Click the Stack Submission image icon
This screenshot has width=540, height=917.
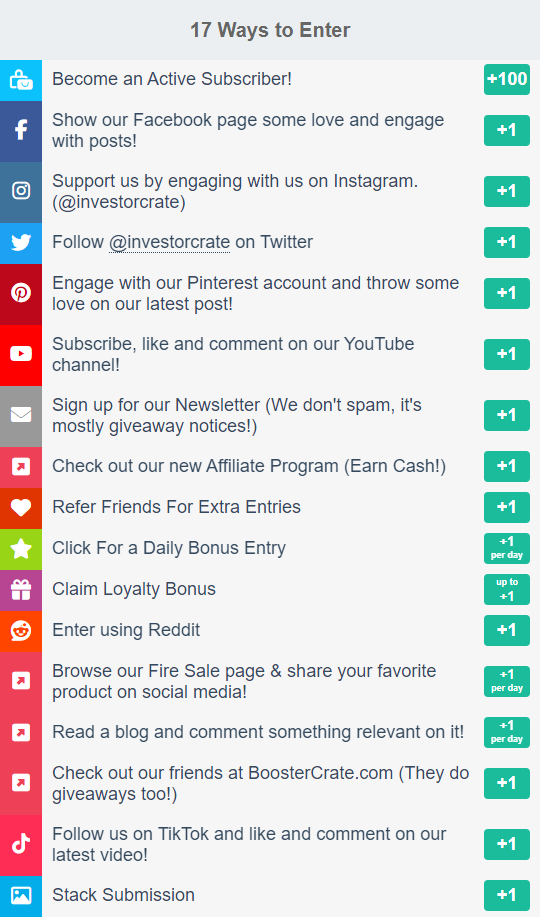pos(21,895)
